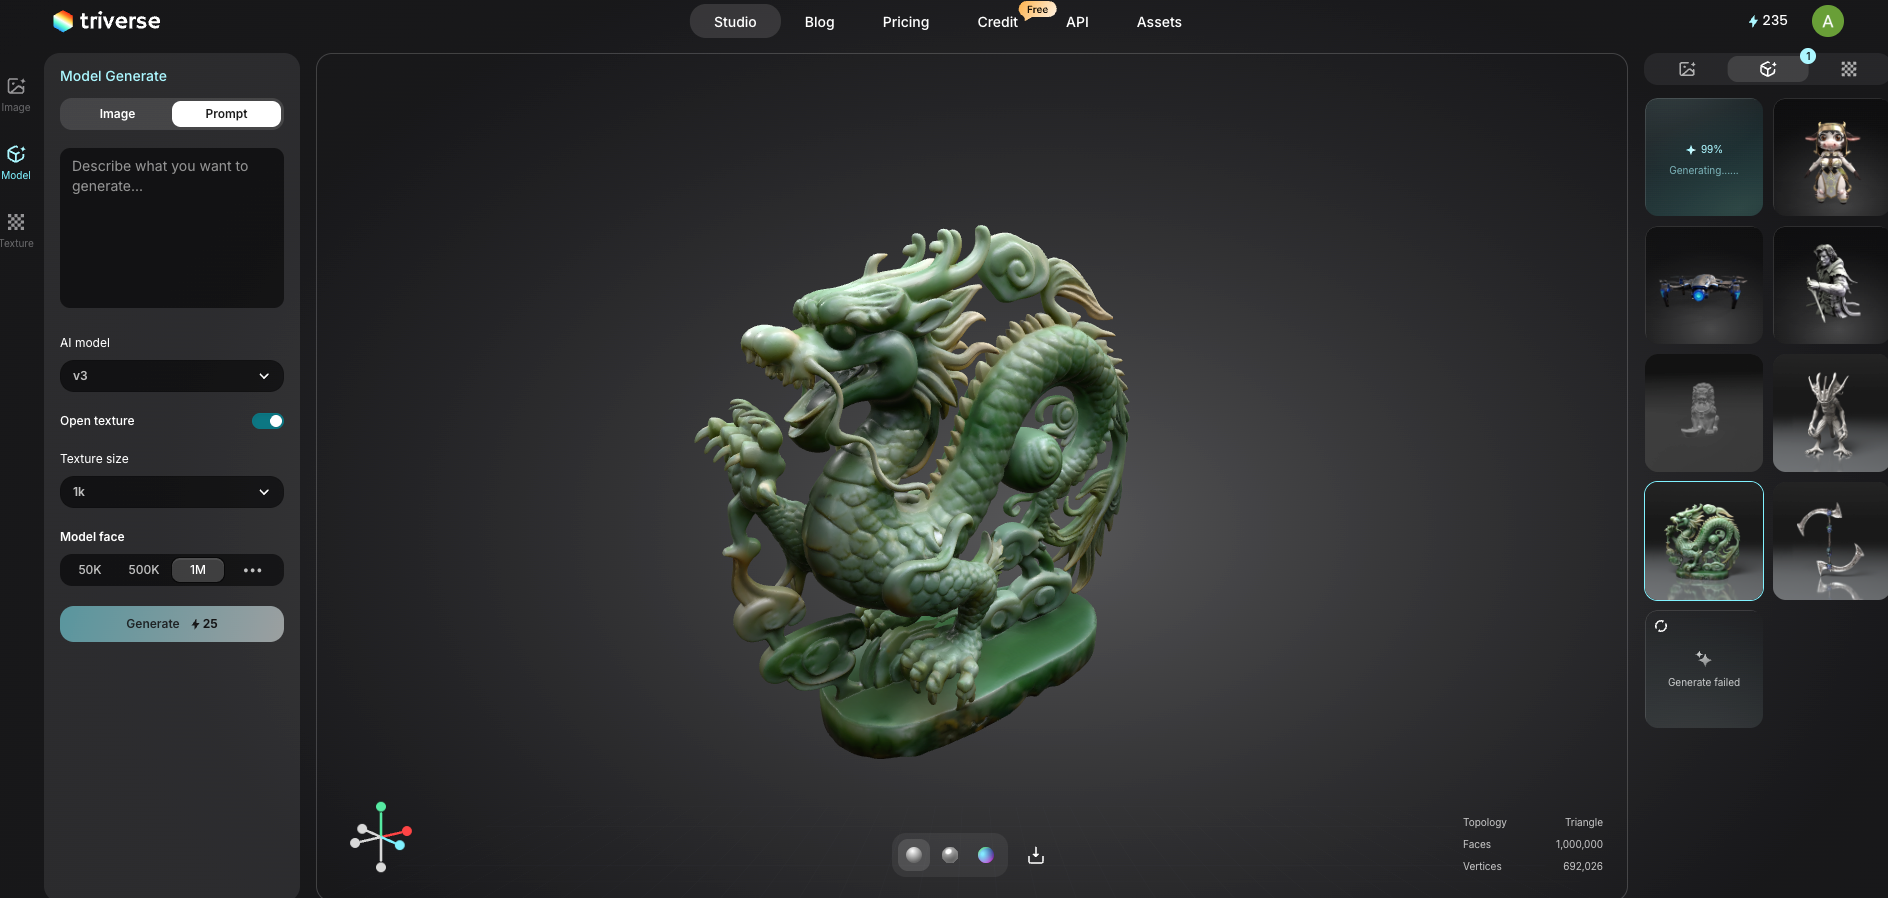Screen dimensions: 1888x898
Task: Switch to the image history tab icon
Action: point(1687,69)
